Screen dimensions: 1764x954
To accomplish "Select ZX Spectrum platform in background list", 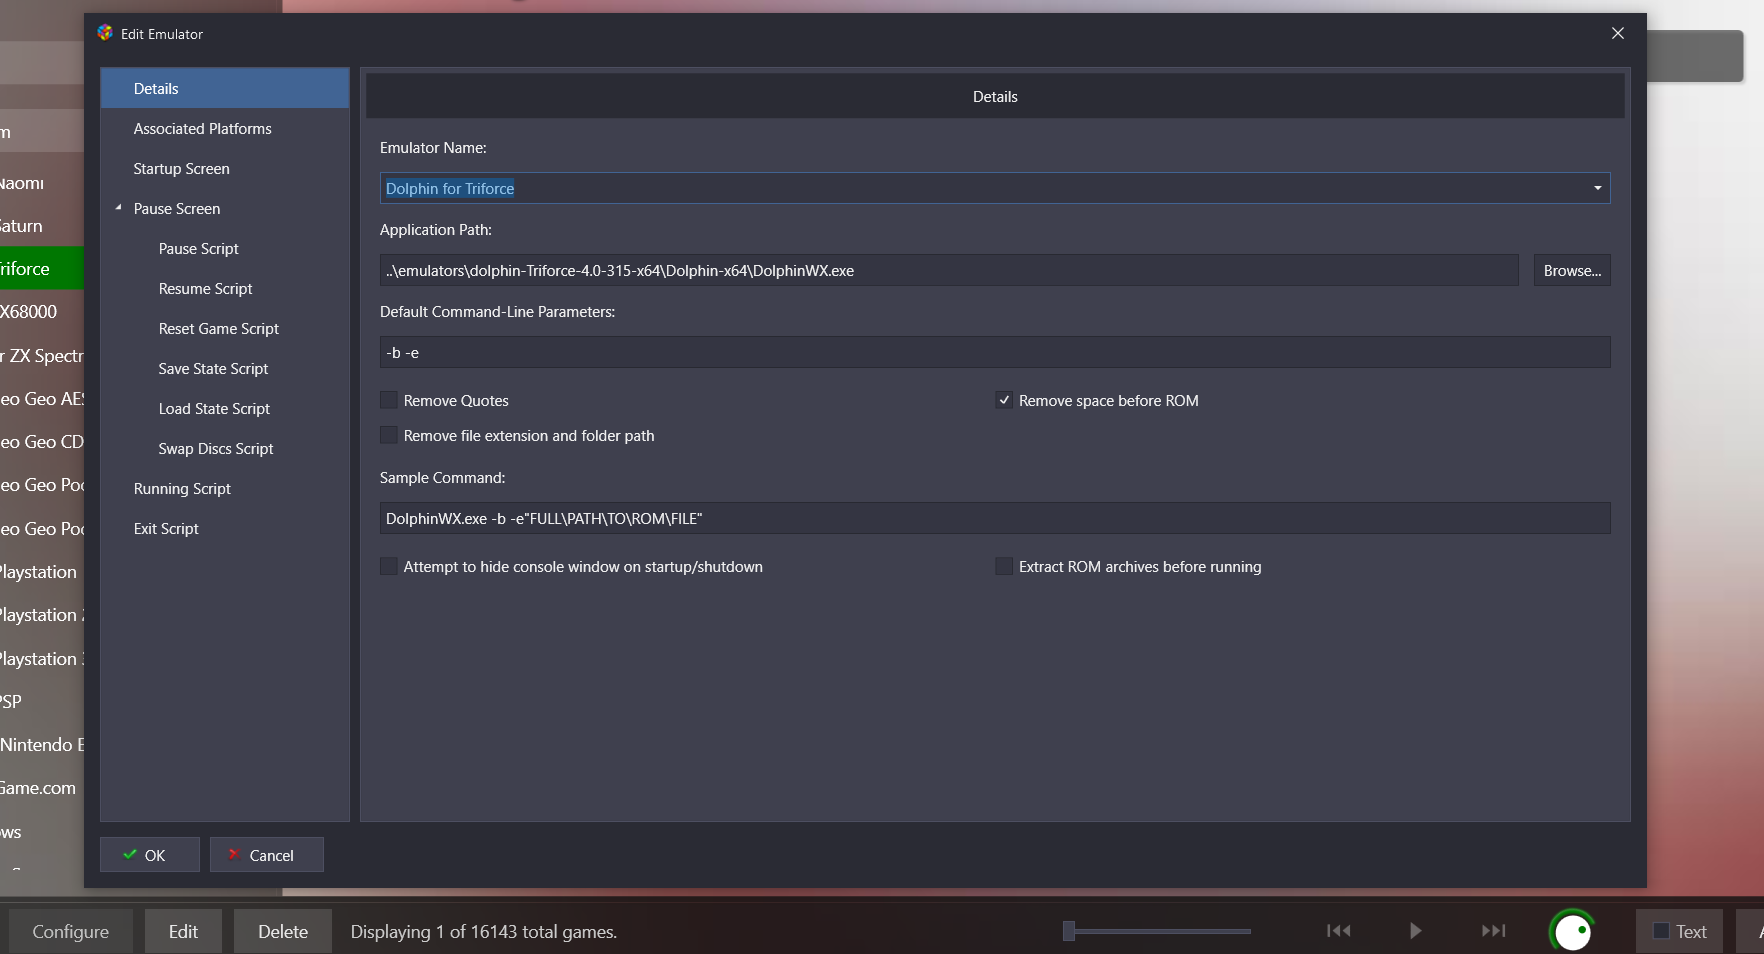I will 42,355.
